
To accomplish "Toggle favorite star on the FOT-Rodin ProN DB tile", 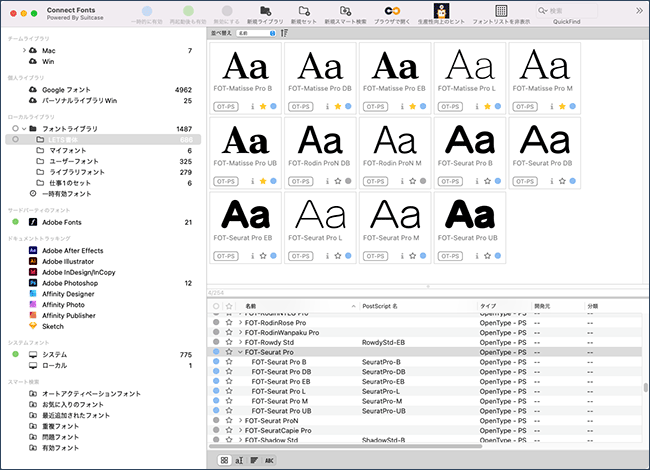I will [x=338, y=181].
